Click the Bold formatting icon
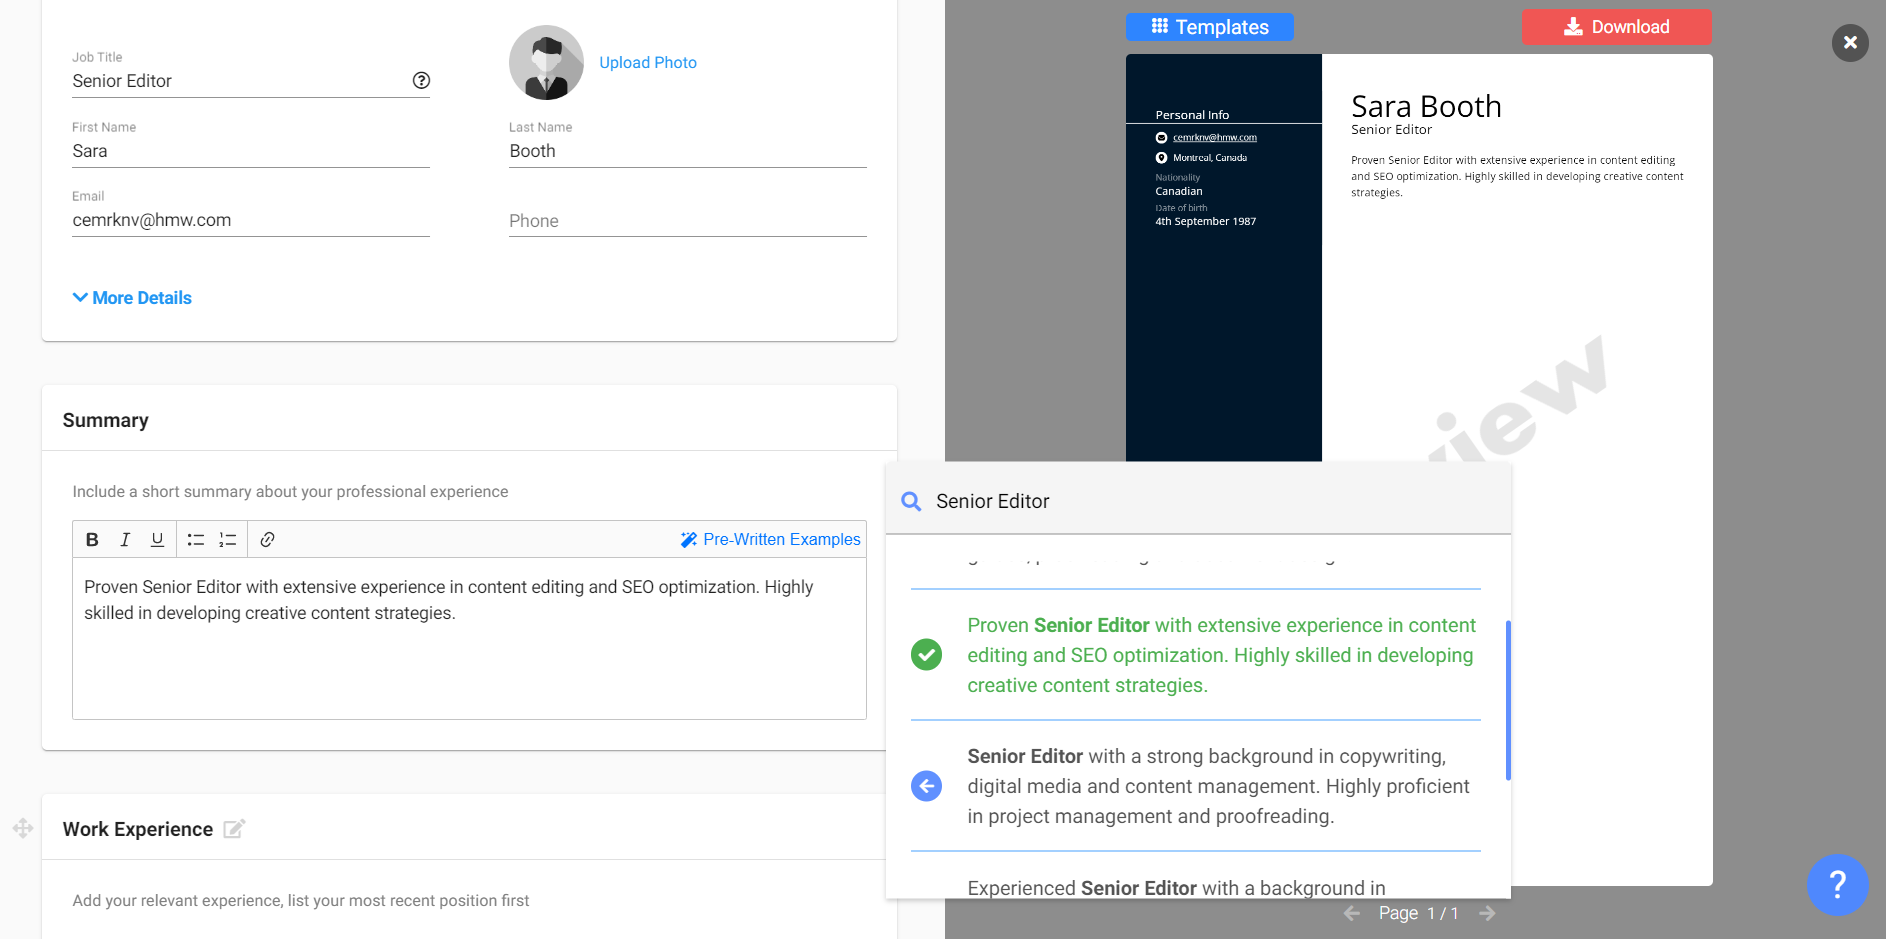Image resolution: width=1886 pixels, height=939 pixels. pyautogui.click(x=92, y=540)
